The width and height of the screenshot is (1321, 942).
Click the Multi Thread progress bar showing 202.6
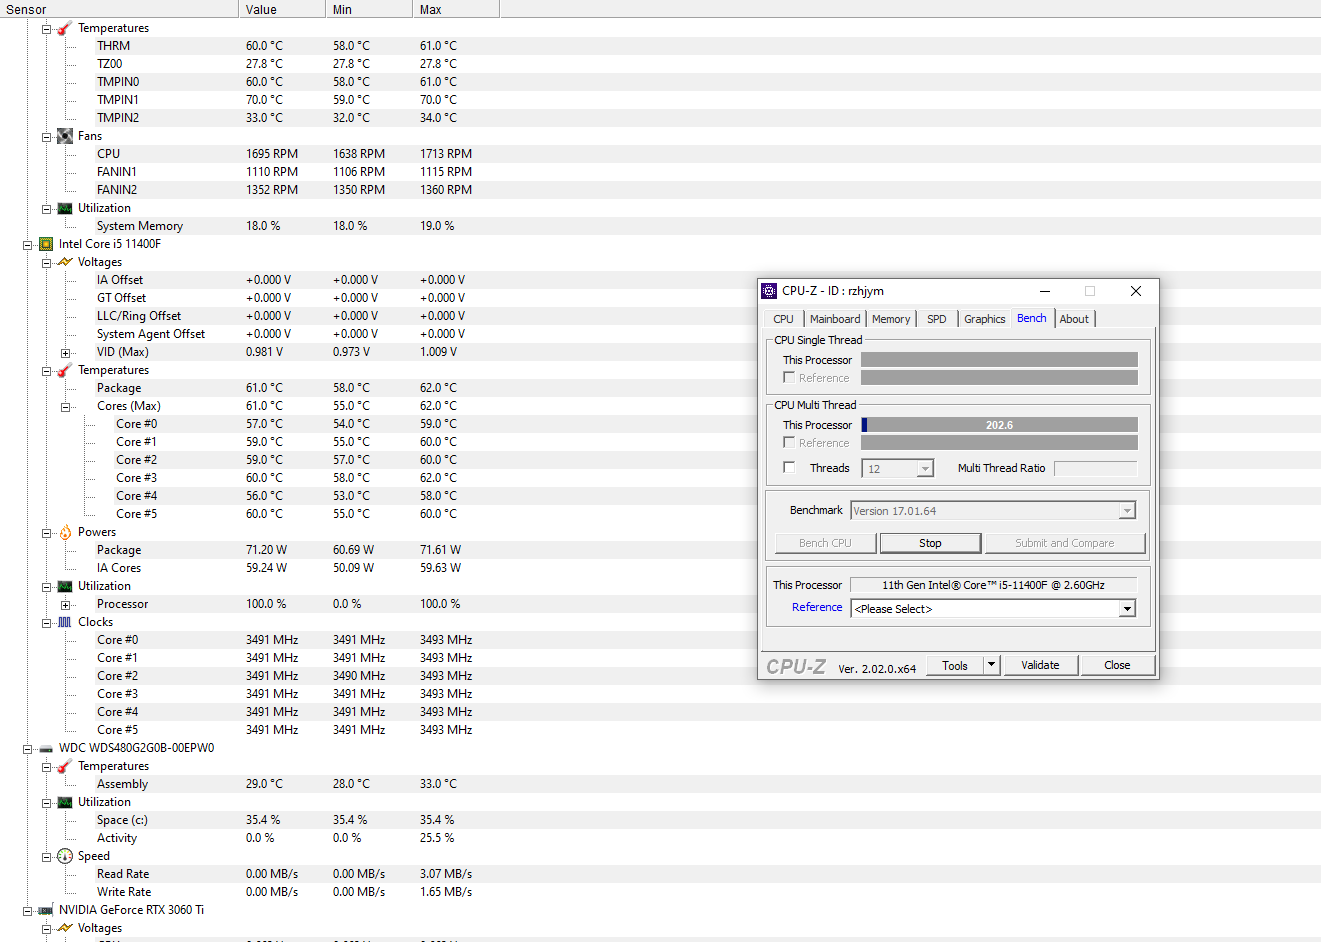click(999, 425)
